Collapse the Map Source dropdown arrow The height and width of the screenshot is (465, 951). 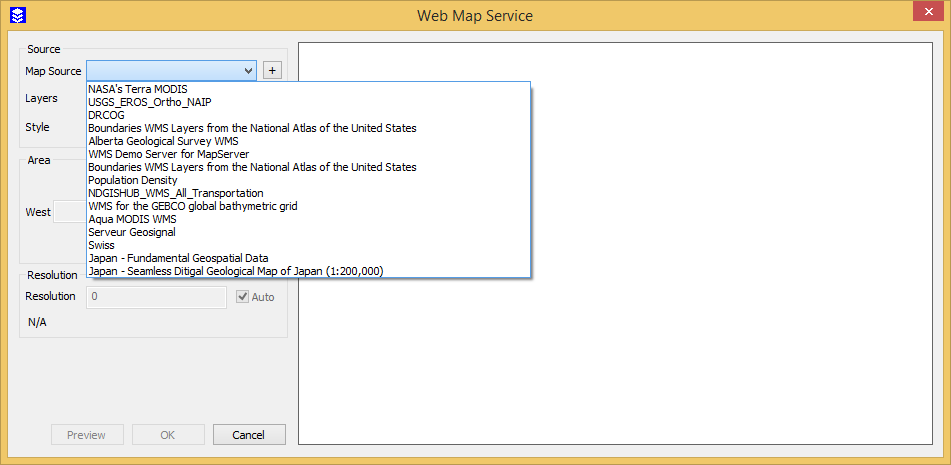click(x=247, y=71)
